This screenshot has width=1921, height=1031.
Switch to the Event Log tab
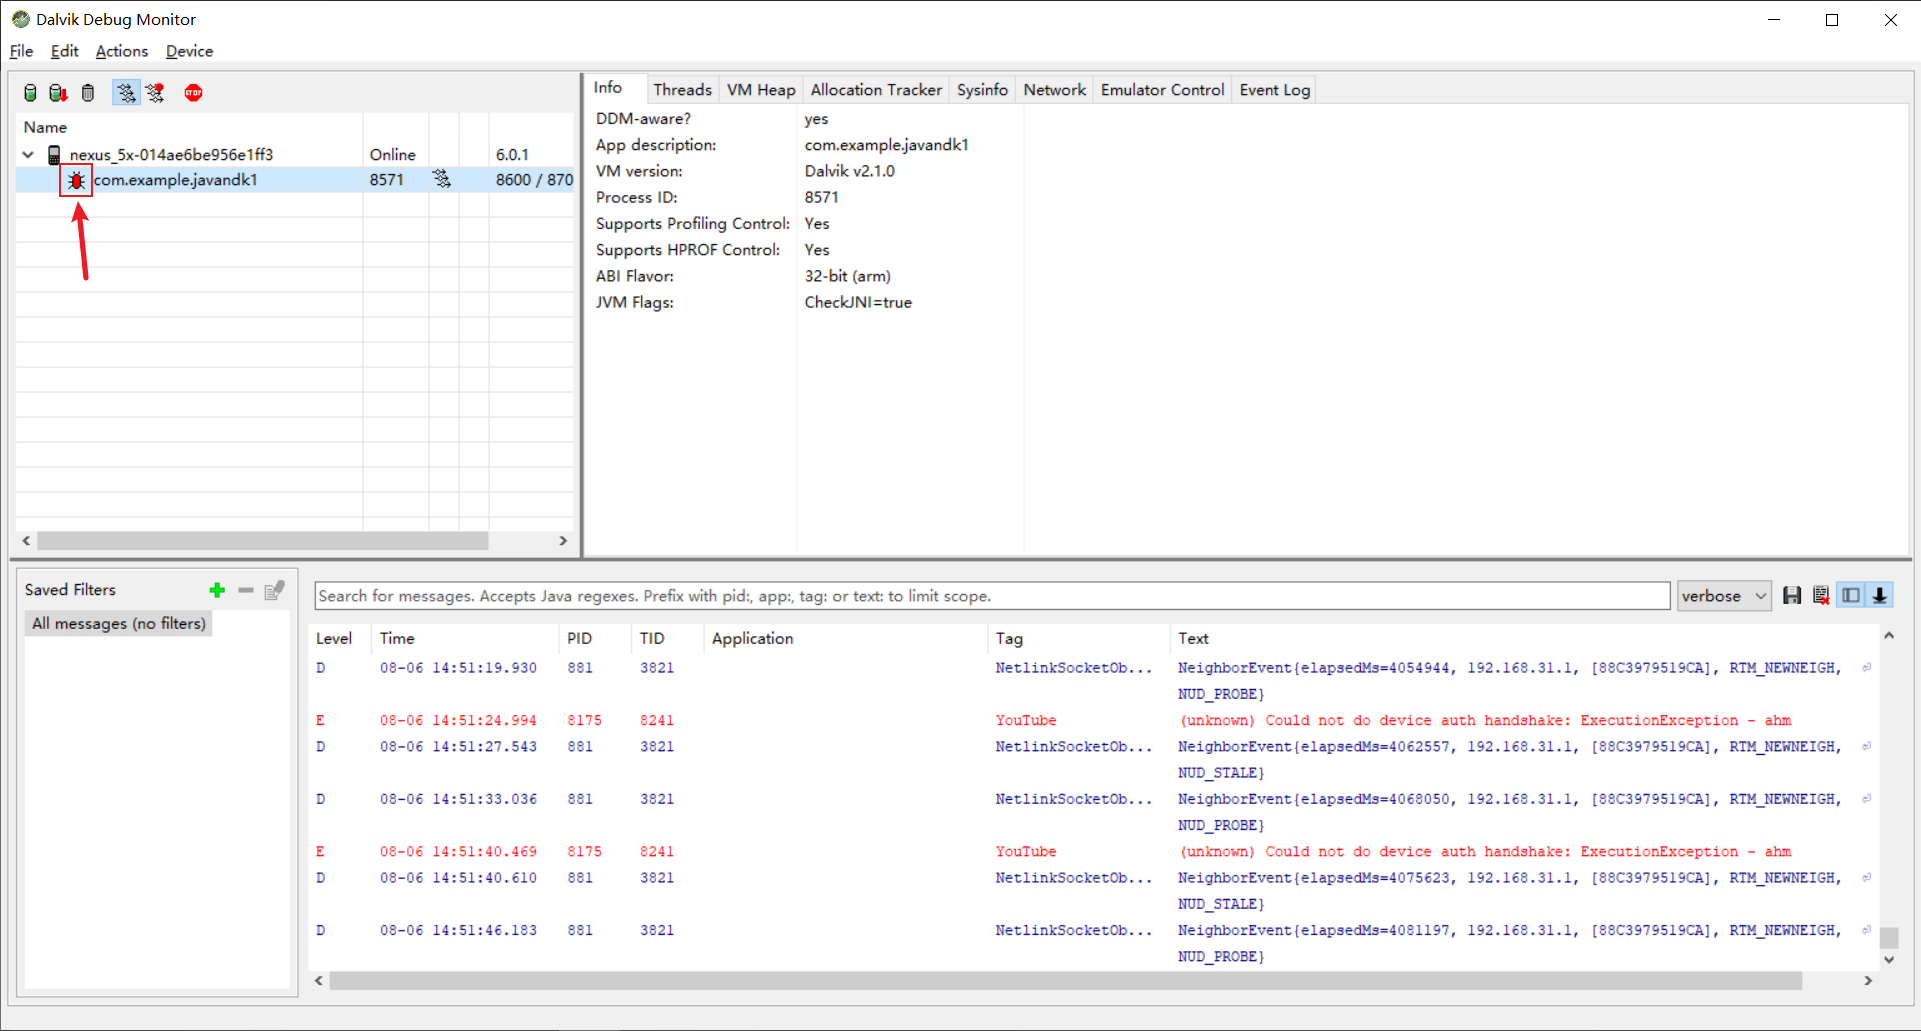coord(1274,90)
